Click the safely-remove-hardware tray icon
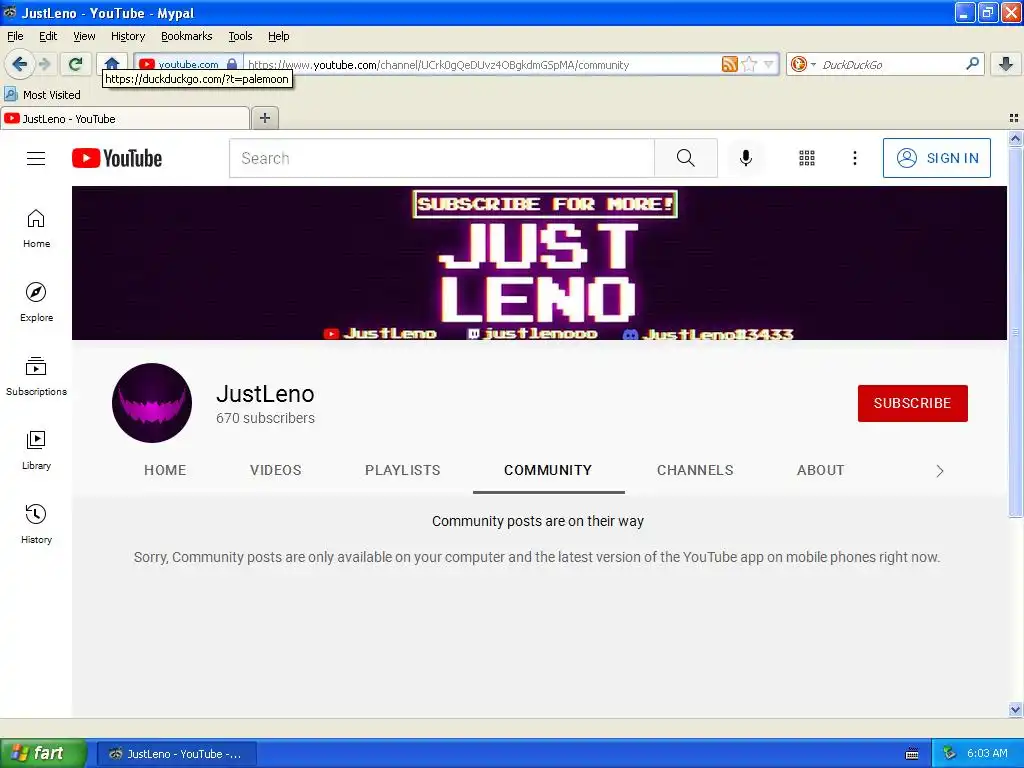The width and height of the screenshot is (1024, 768). (950, 753)
